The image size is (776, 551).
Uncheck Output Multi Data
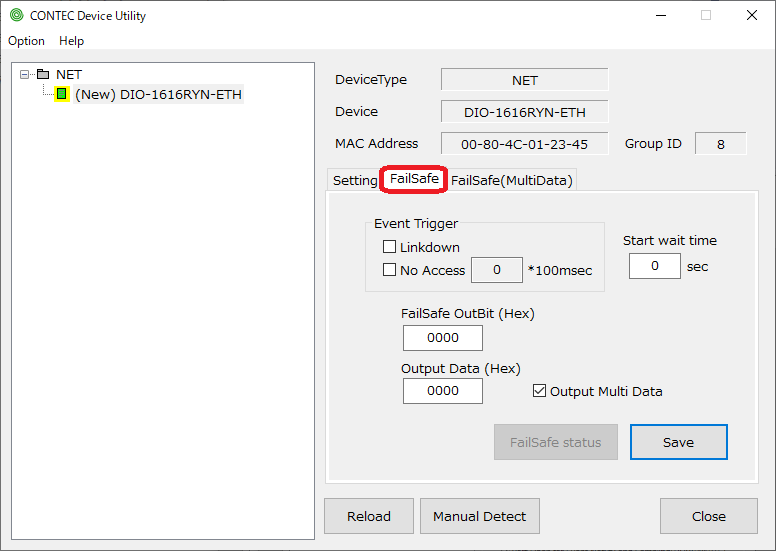coord(540,391)
